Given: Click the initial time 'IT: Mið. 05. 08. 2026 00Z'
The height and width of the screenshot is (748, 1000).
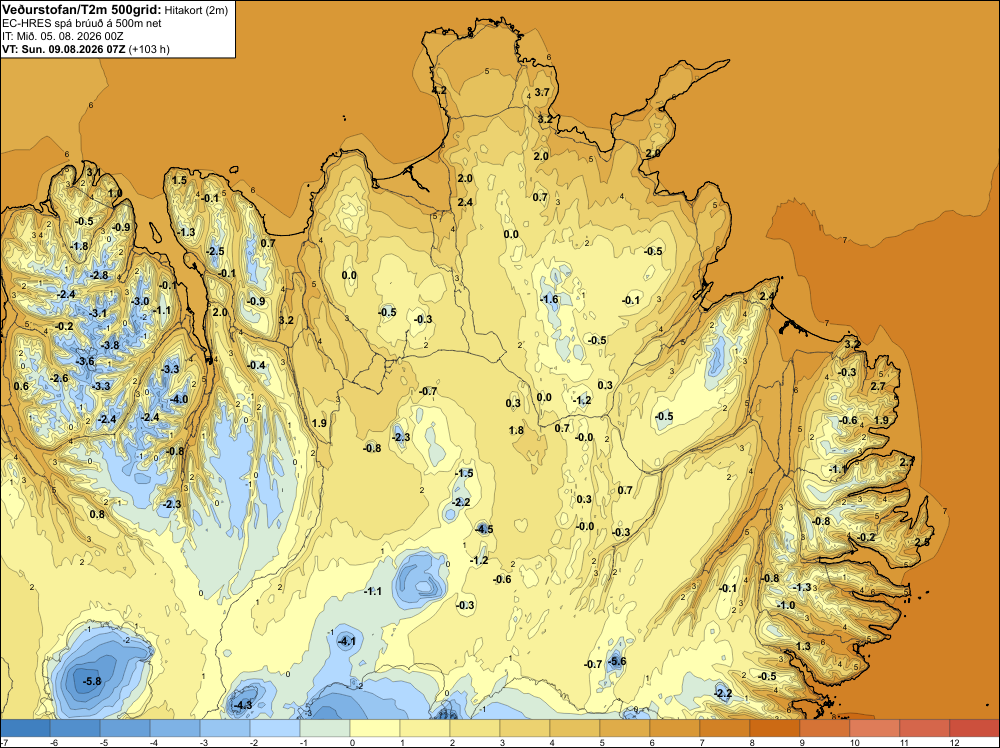Looking at the screenshot, I should (62, 36).
